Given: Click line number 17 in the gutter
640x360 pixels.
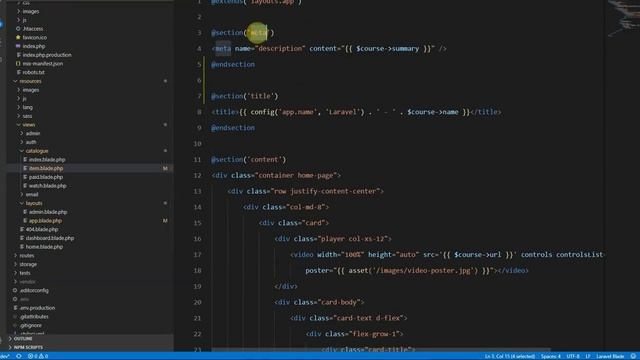Looking at the screenshot, I should 198,255.
